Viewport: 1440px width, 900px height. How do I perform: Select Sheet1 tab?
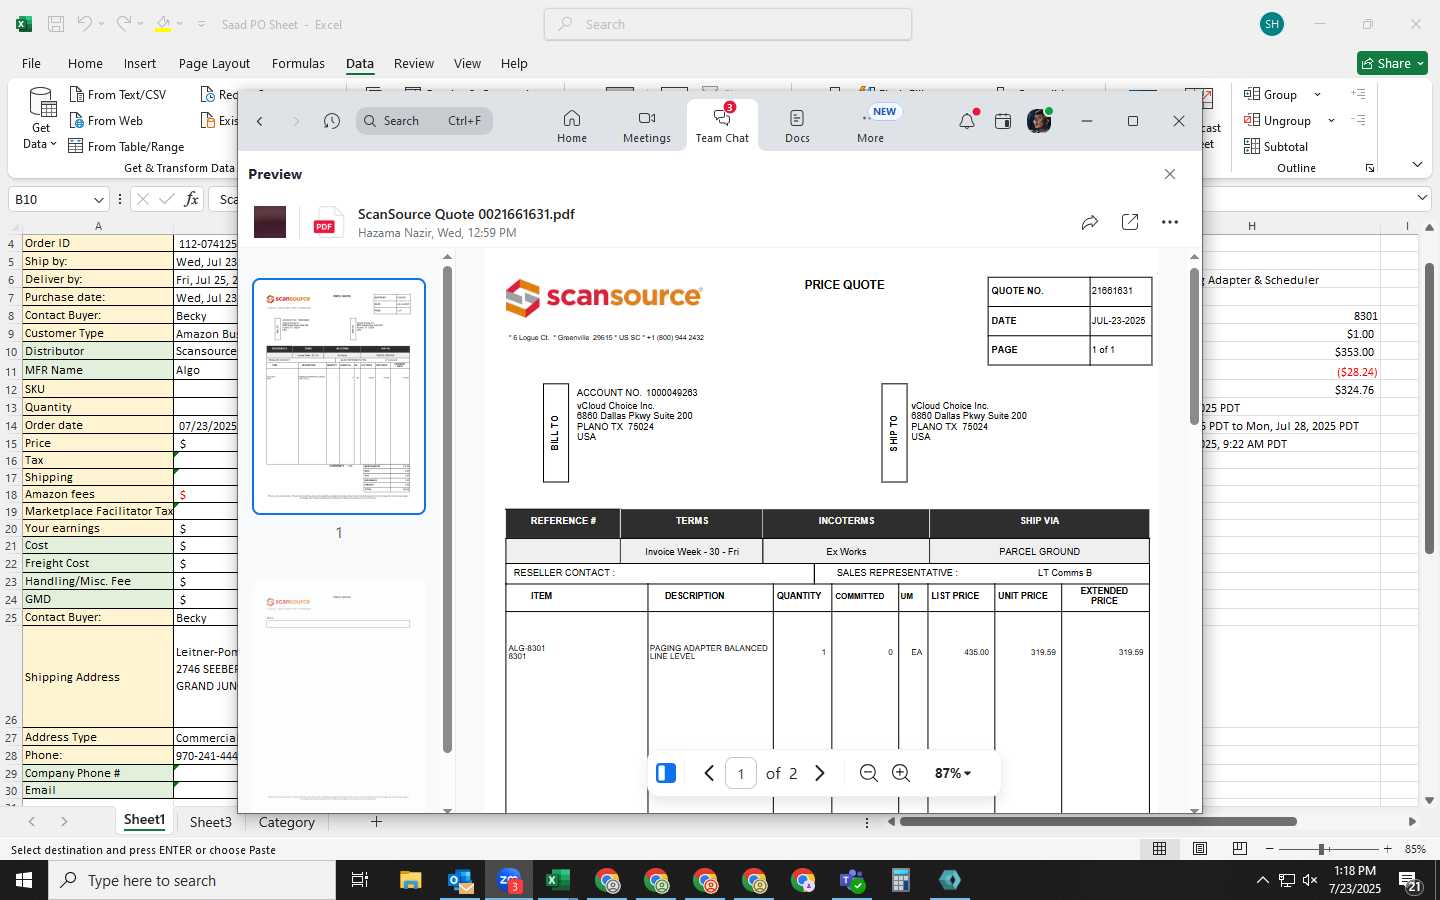[144, 820]
